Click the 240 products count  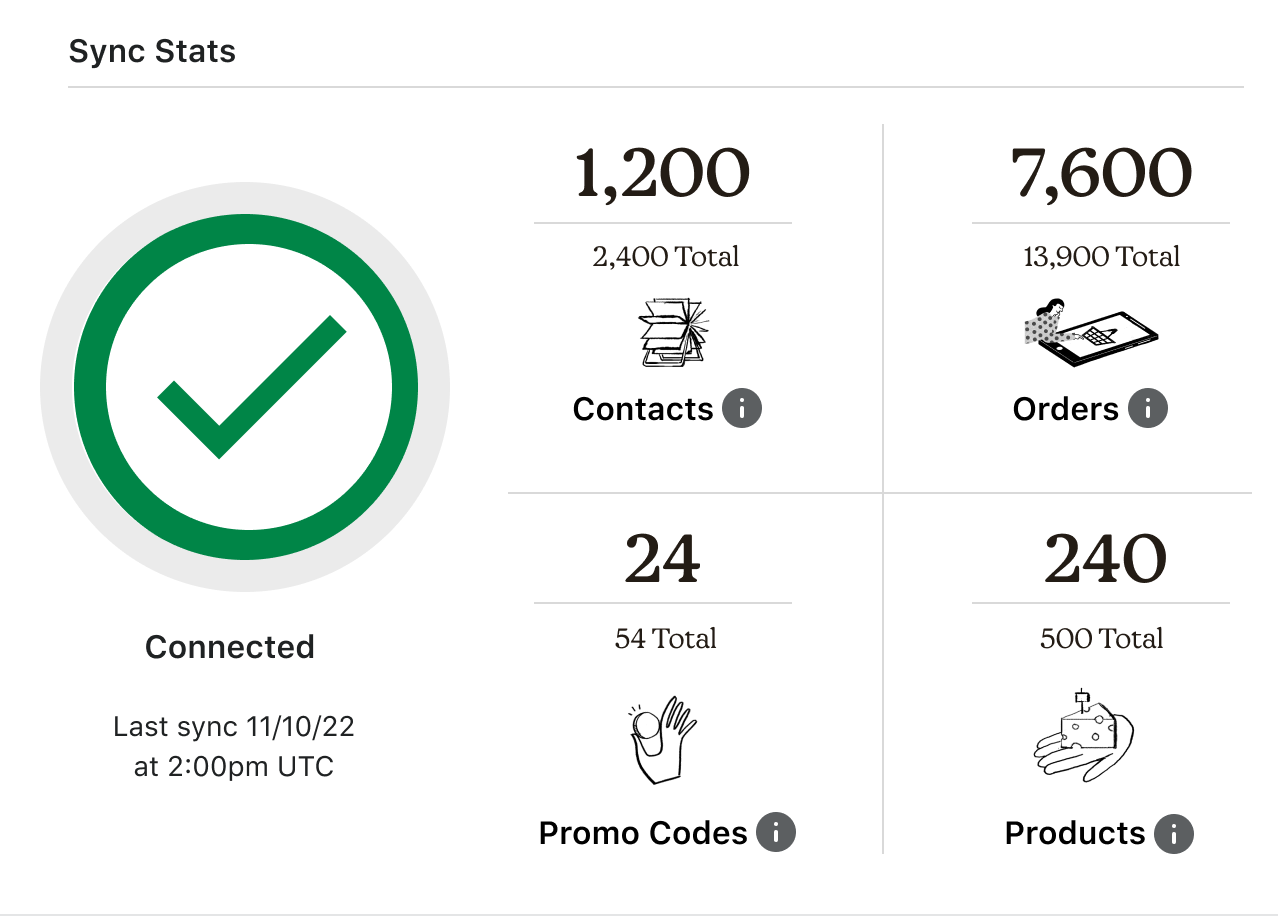[1105, 558]
